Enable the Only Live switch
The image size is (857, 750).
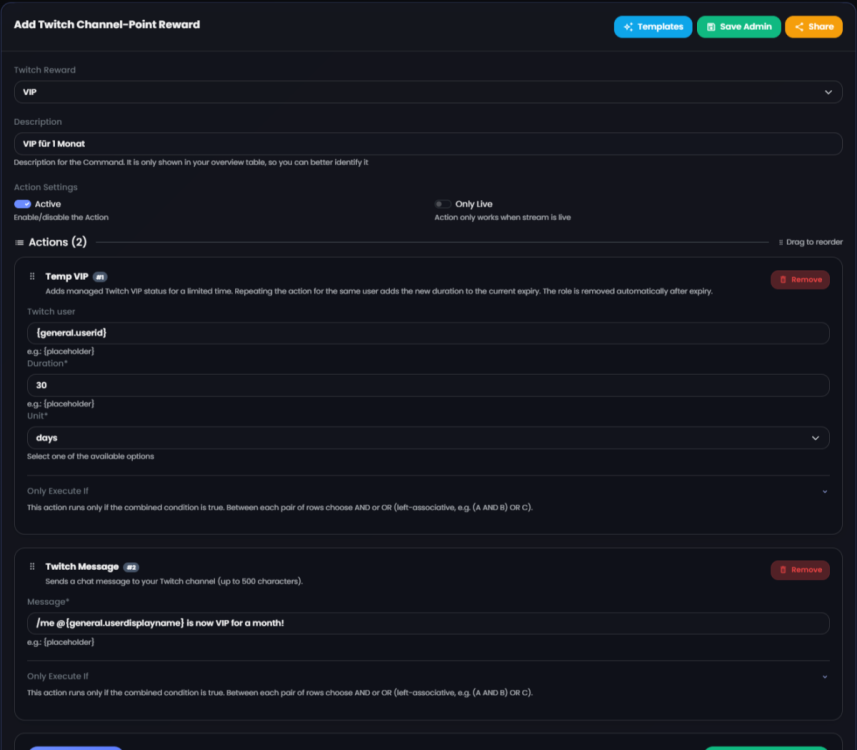tap(443, 204)
